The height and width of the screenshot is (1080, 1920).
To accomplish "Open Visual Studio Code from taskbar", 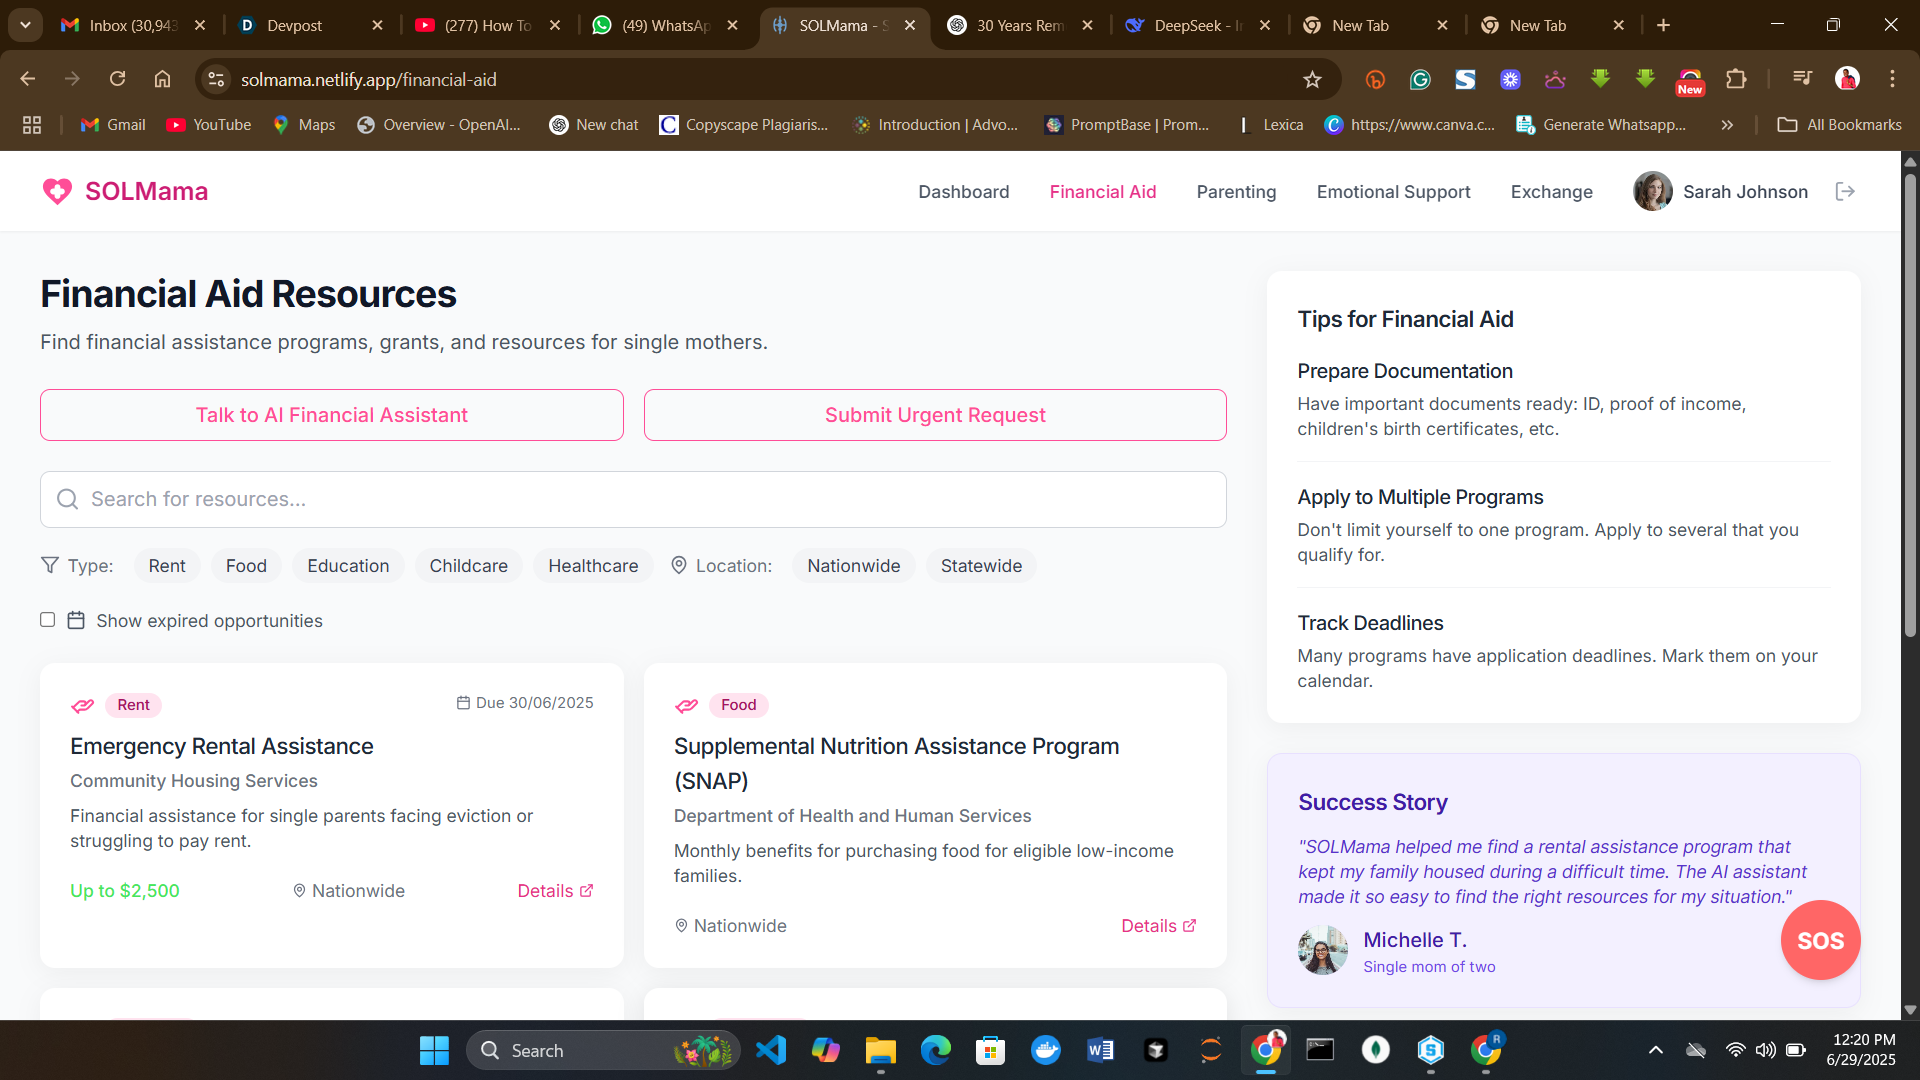I will 771,1050.
